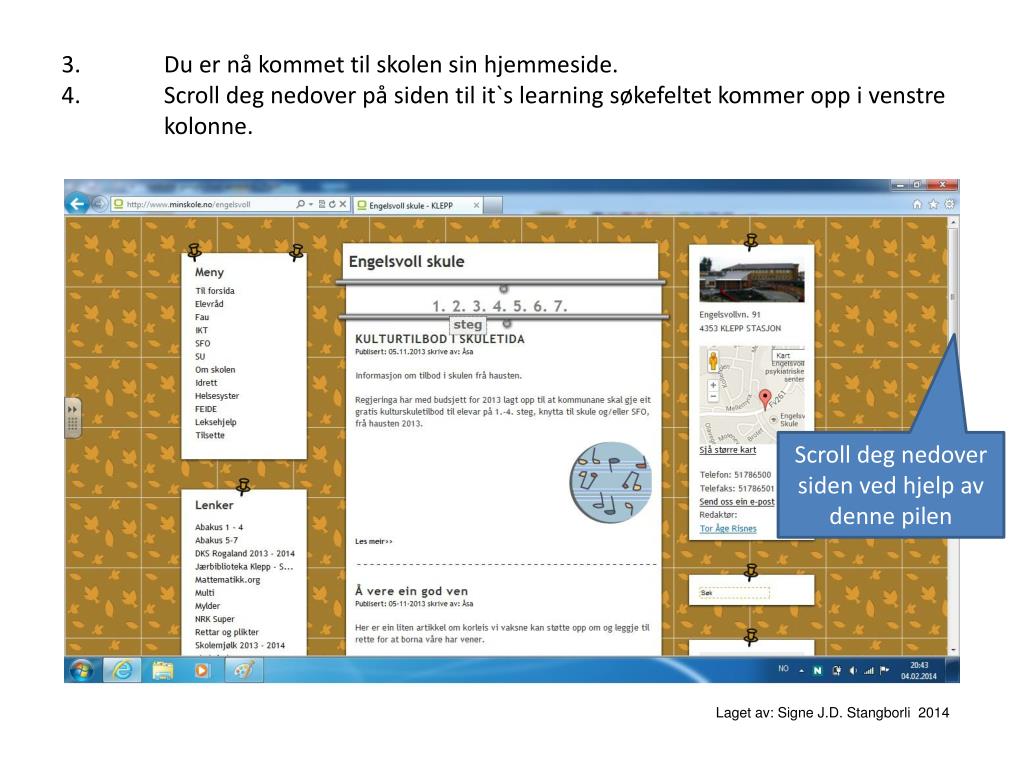Click the scrollbar up arrow
This screenshot has height=768, width=1024.
(953, 223)
